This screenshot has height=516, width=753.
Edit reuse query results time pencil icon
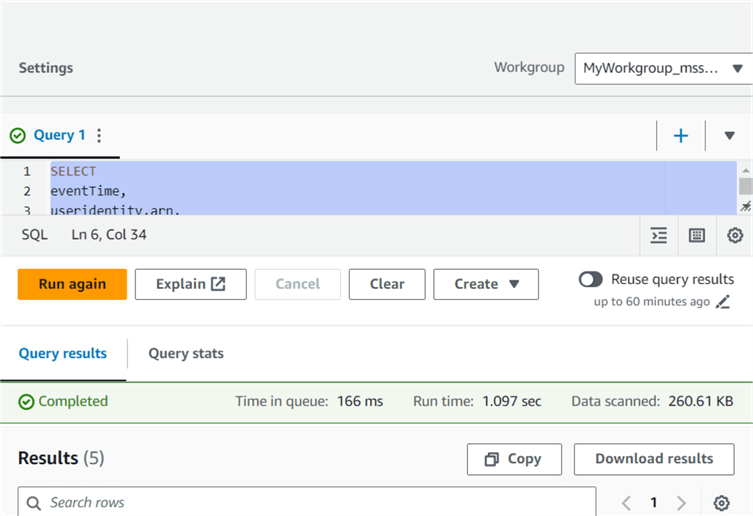tap(724, 301)
